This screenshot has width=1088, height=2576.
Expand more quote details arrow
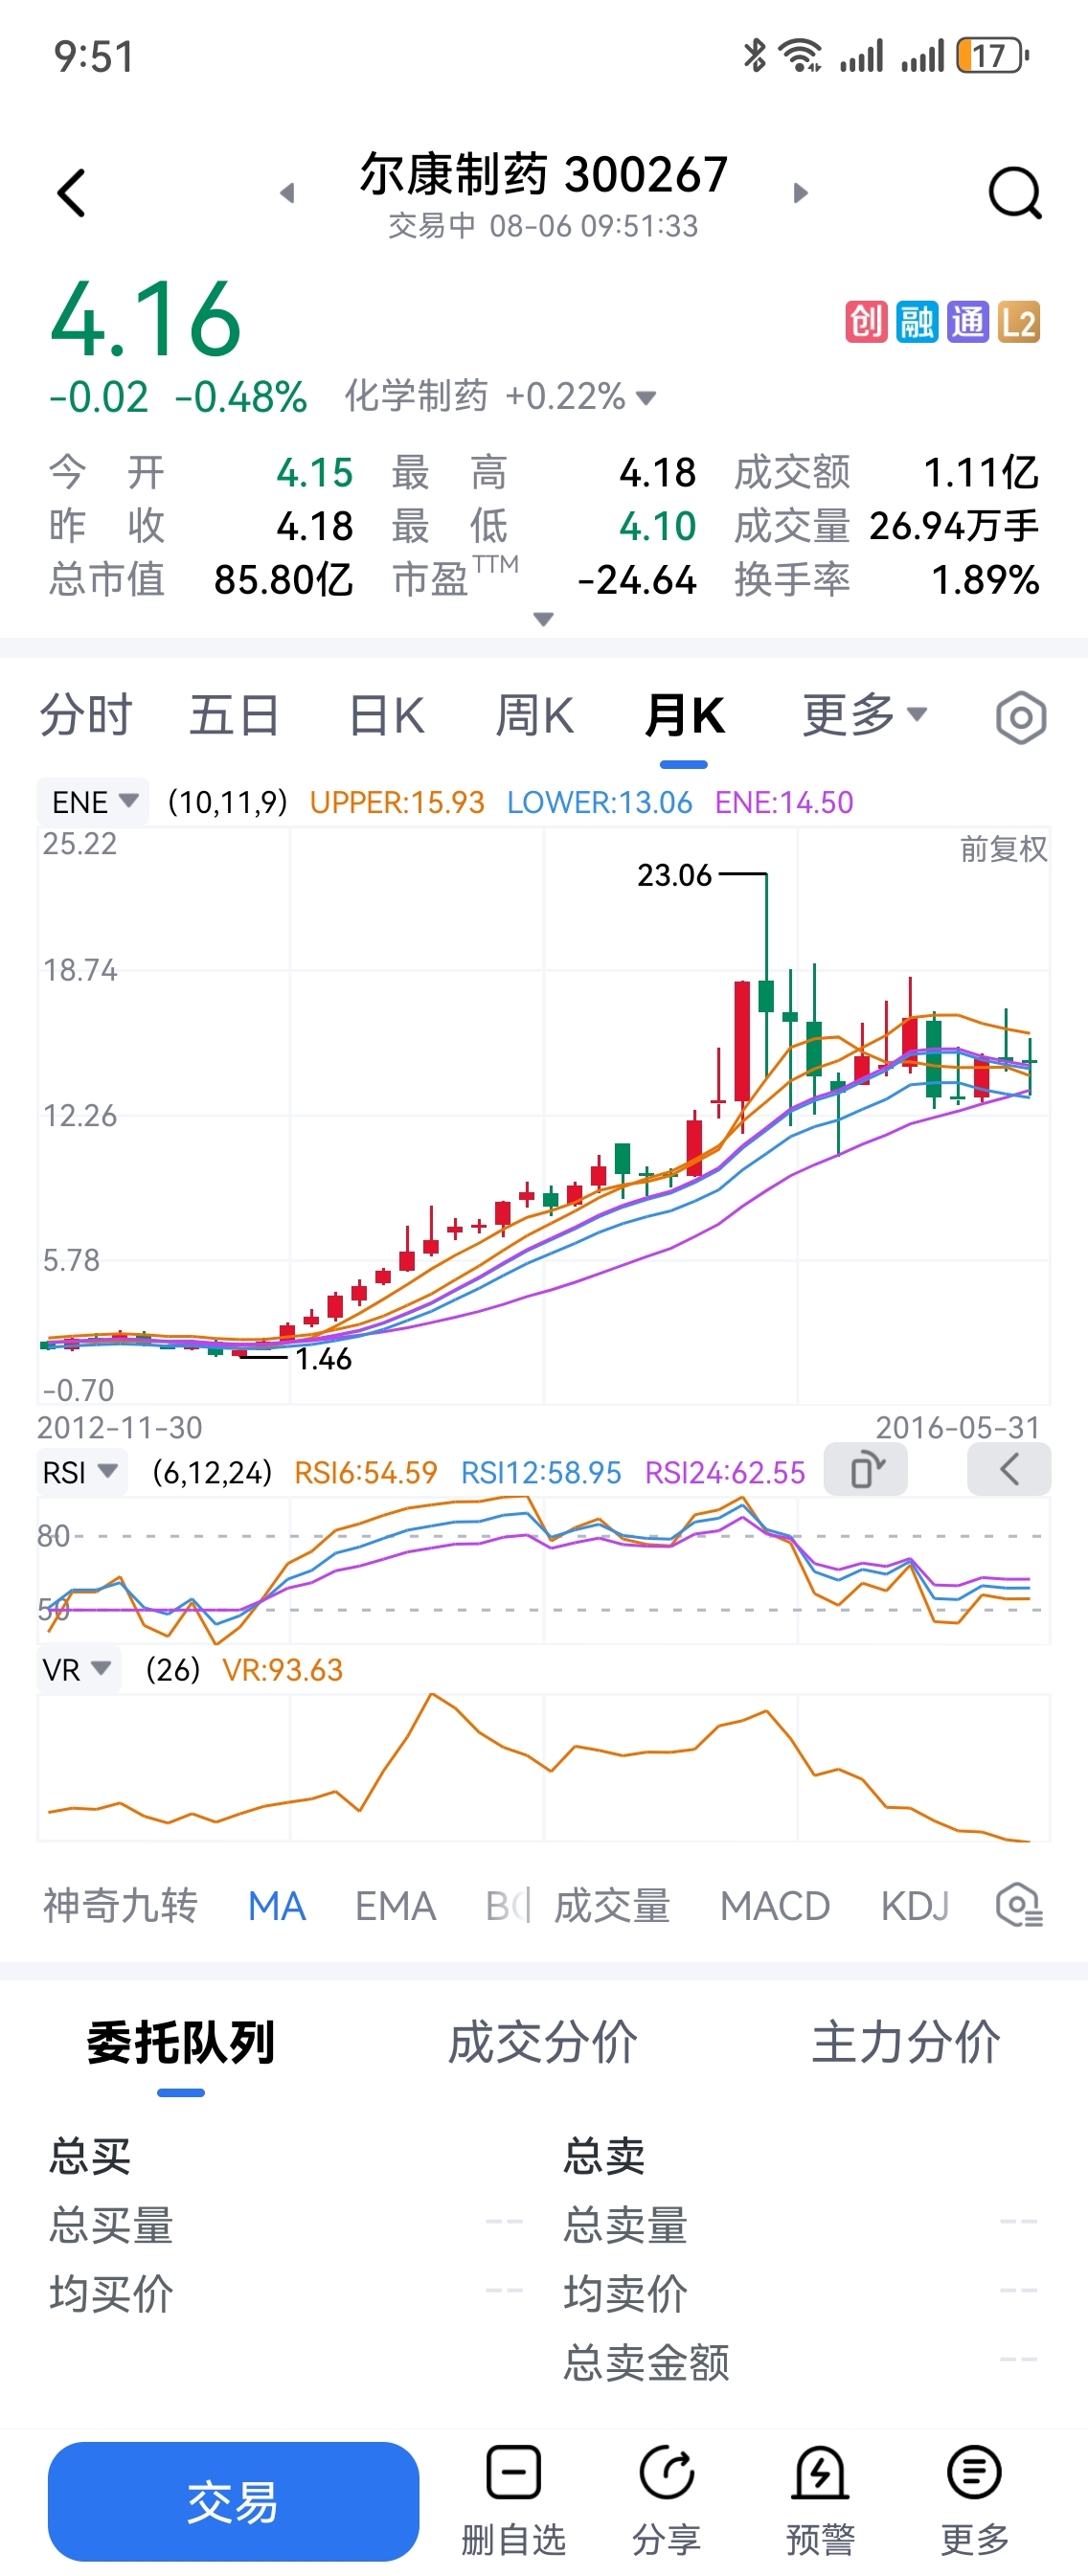click(543, 619)
